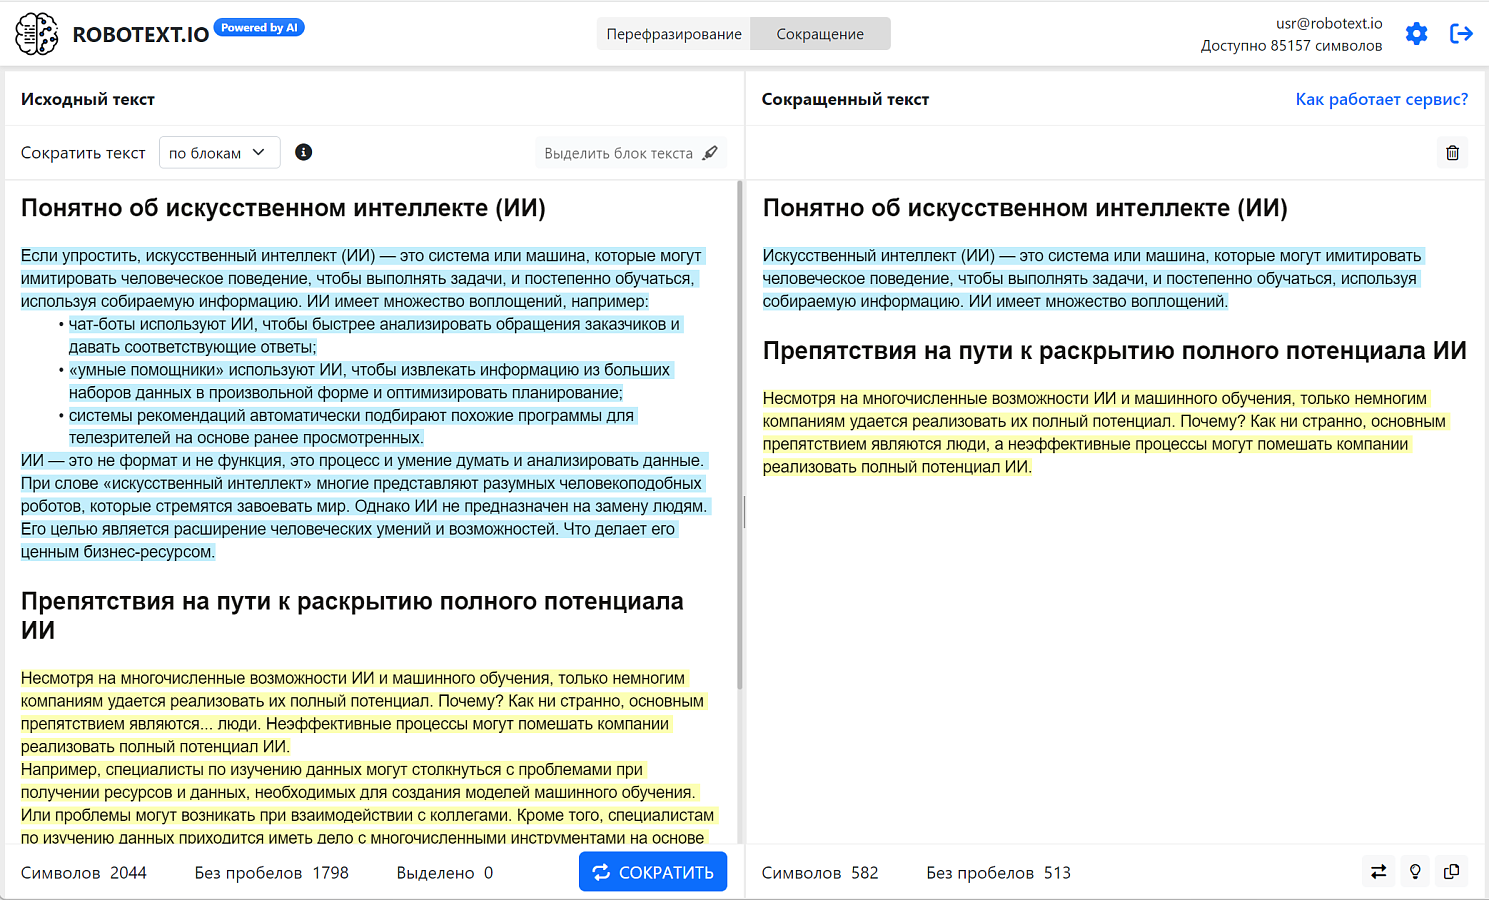Click 'Доступно 85157 символов' text

[1291, 46]
